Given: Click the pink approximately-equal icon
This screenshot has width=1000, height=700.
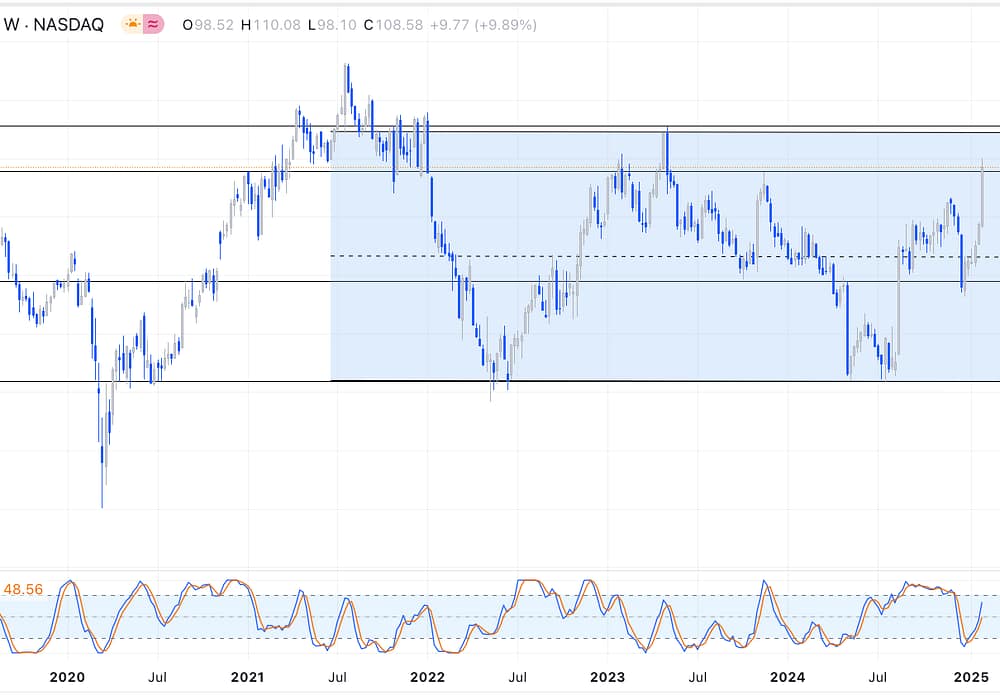Looking at the screenshot, I should point(153,25).
